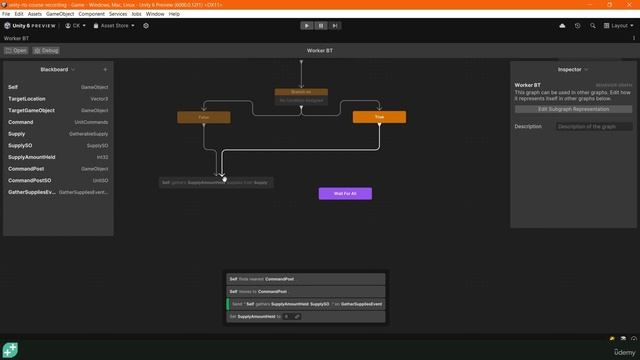
Task: Select the TargetGameObject blackboard variable
Action: (58, 110)
